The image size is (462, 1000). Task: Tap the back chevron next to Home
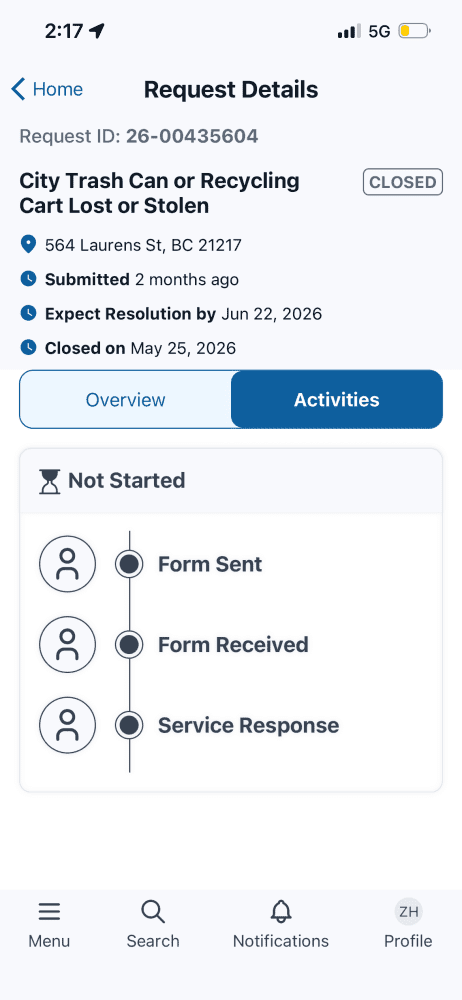19,89
